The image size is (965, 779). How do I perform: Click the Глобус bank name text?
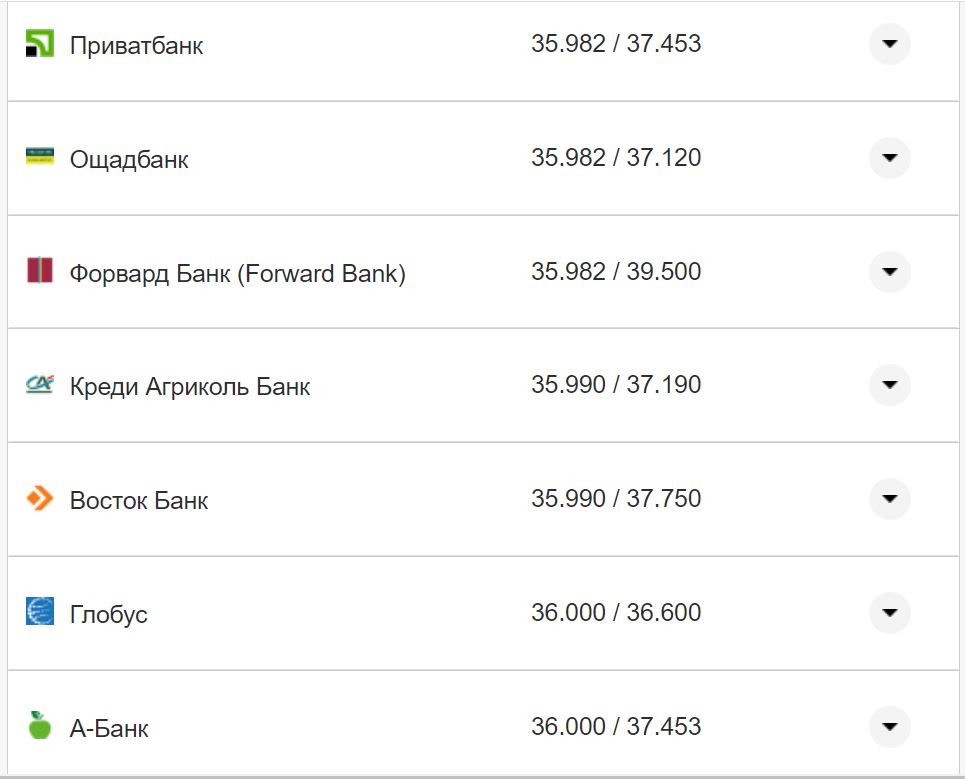(108, 614)
